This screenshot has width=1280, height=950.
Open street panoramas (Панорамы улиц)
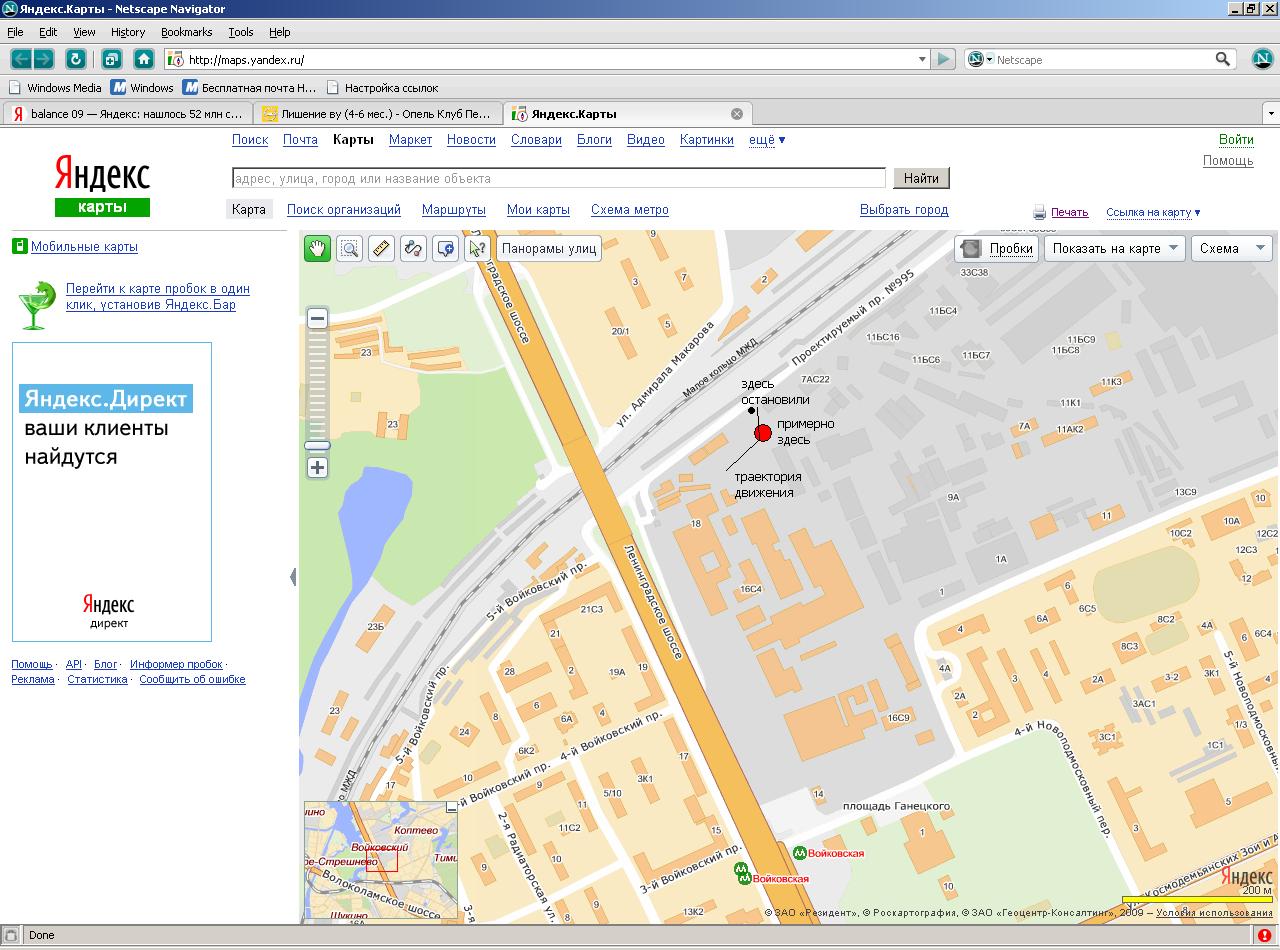[x=549, y=248]
